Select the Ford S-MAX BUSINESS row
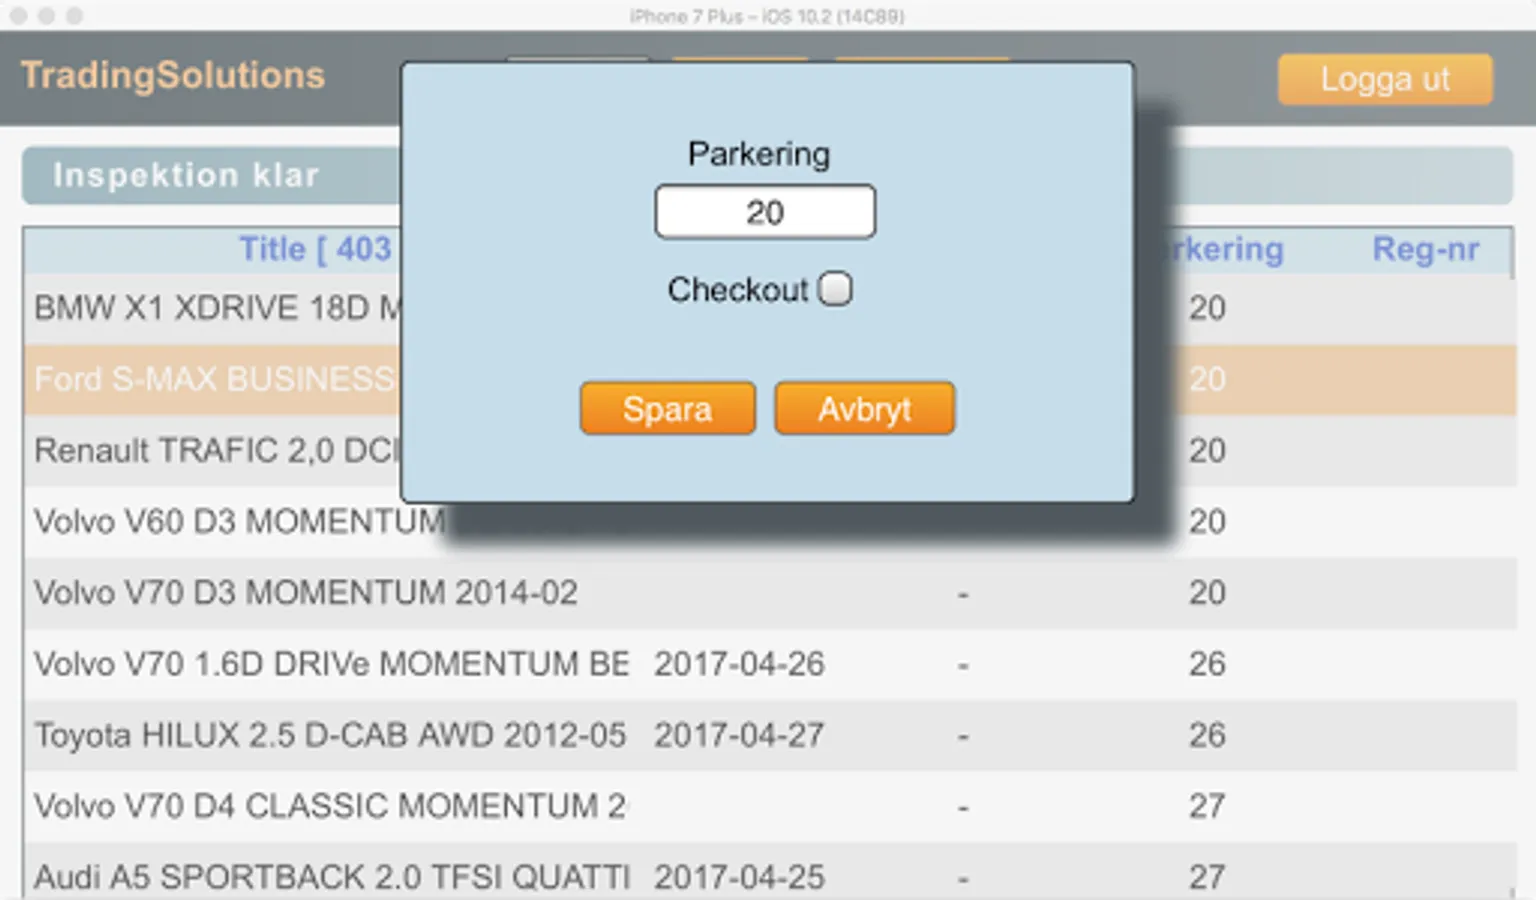Viewport: 1536px width, 900px height. pyautogui.click(x=770, y=379)
